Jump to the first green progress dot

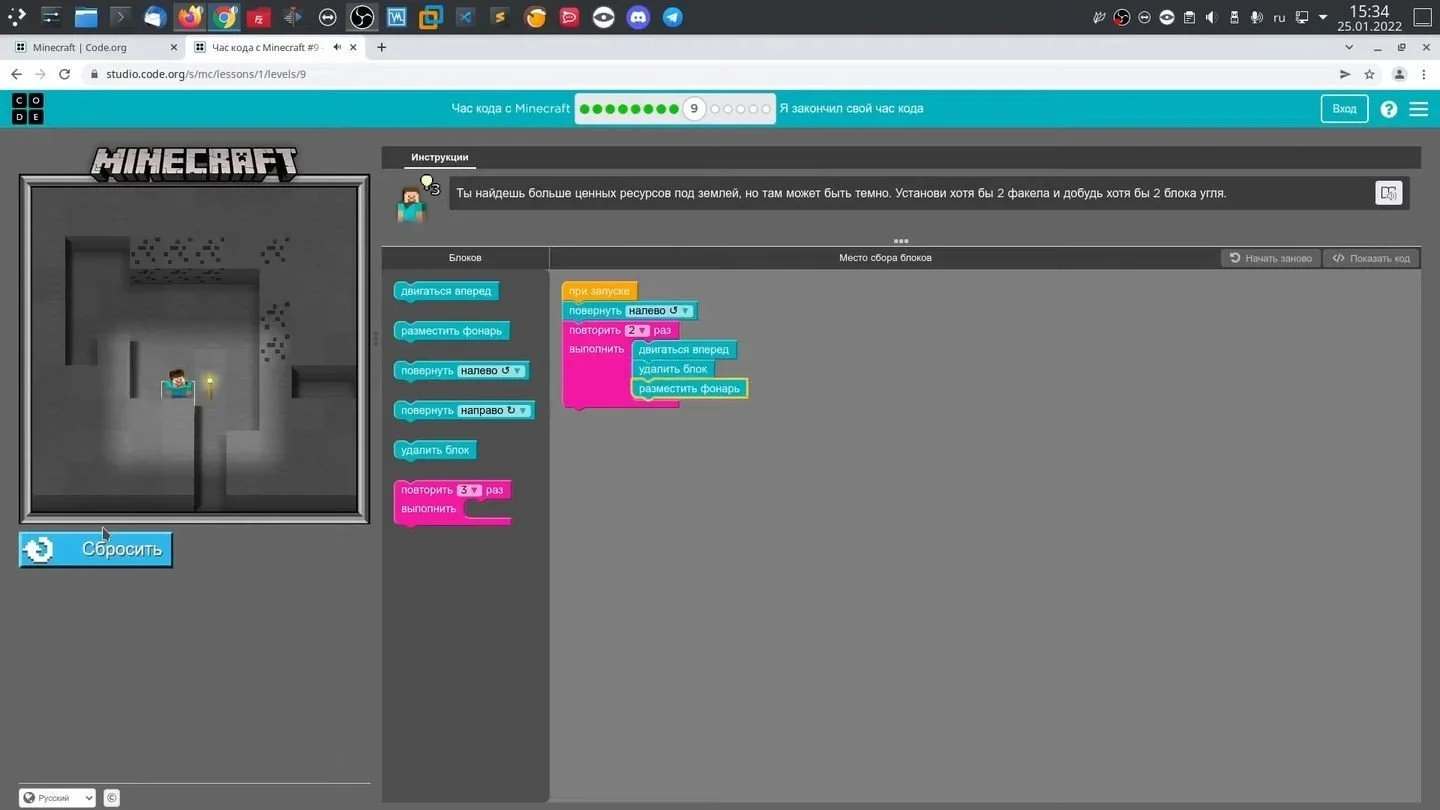click(584, 109)
